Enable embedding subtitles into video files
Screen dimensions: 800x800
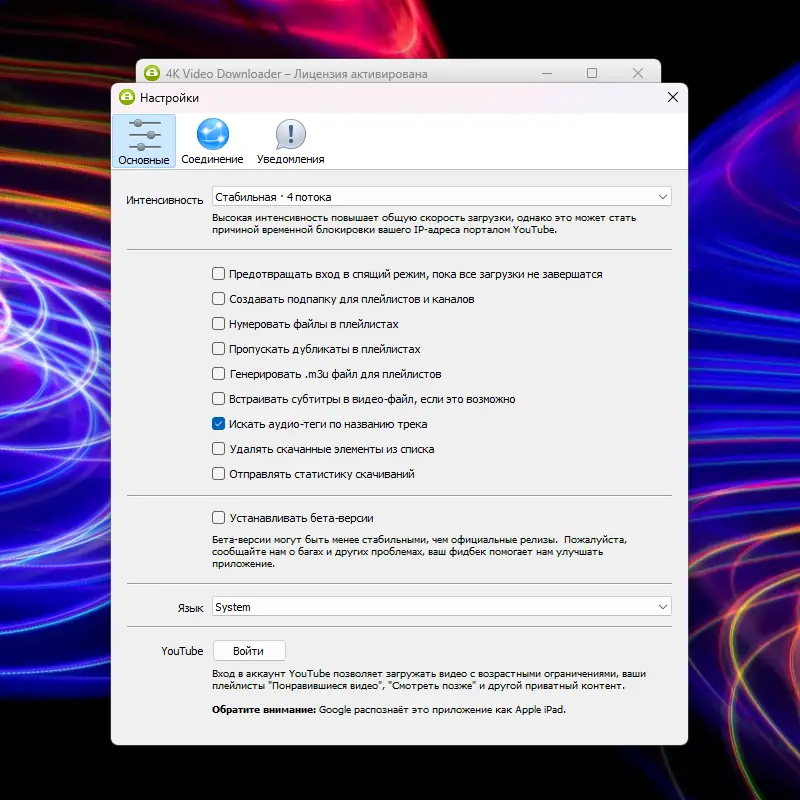218,398
